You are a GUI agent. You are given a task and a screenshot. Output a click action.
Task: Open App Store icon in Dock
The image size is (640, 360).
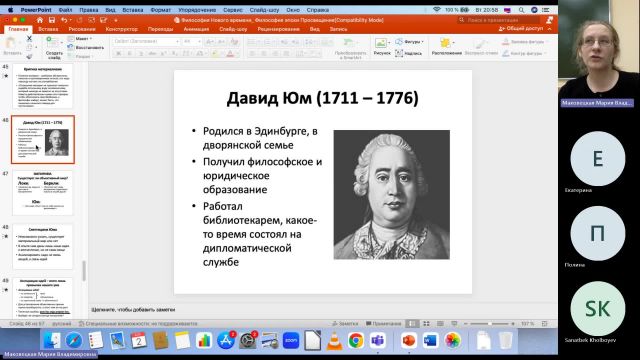click(x=226, y=340)
